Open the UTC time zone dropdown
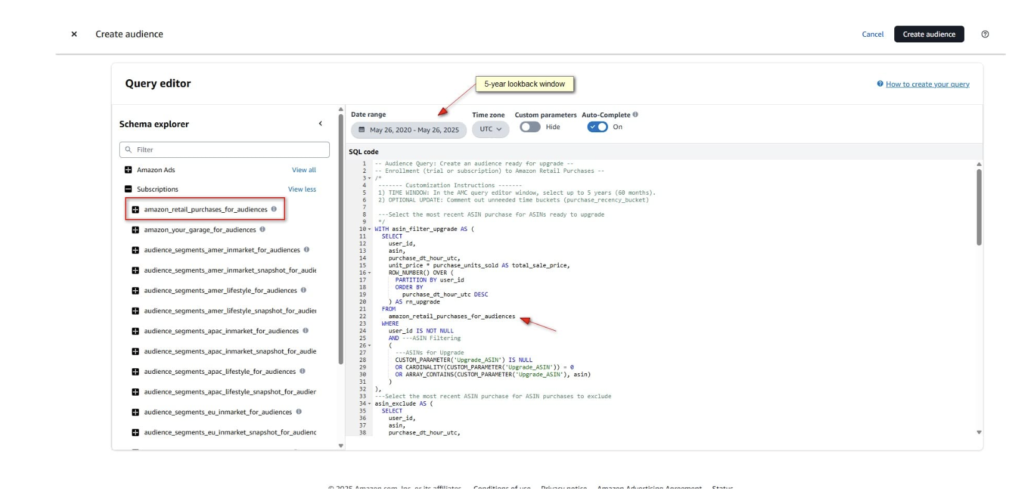The image size is (1024, 498). [490, 129]
